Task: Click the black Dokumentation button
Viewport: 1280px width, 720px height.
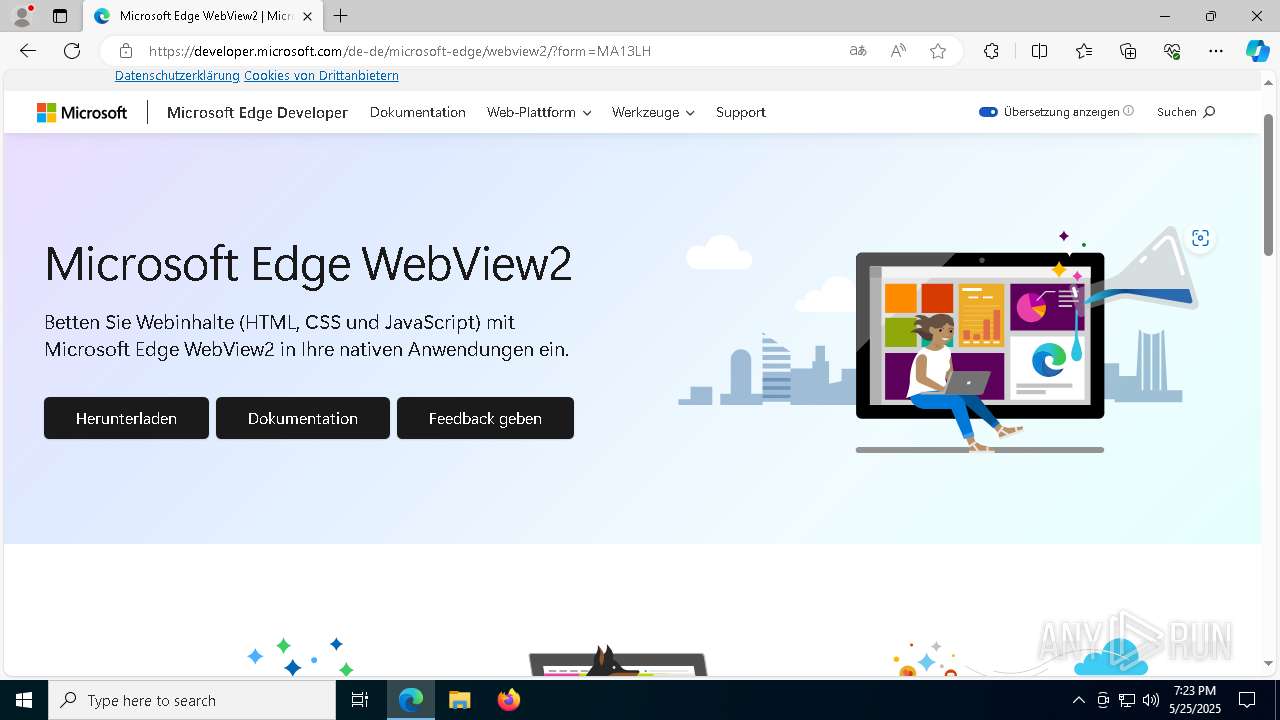Action: click(303, 418)
